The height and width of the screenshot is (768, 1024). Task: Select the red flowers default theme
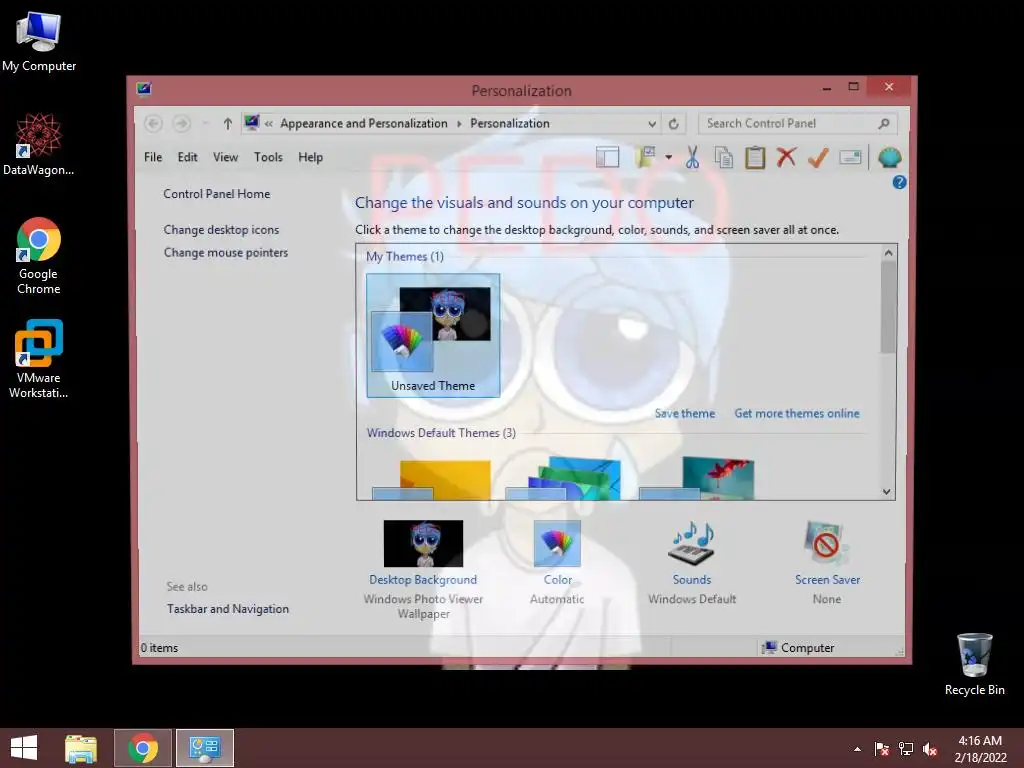[697, 479]
